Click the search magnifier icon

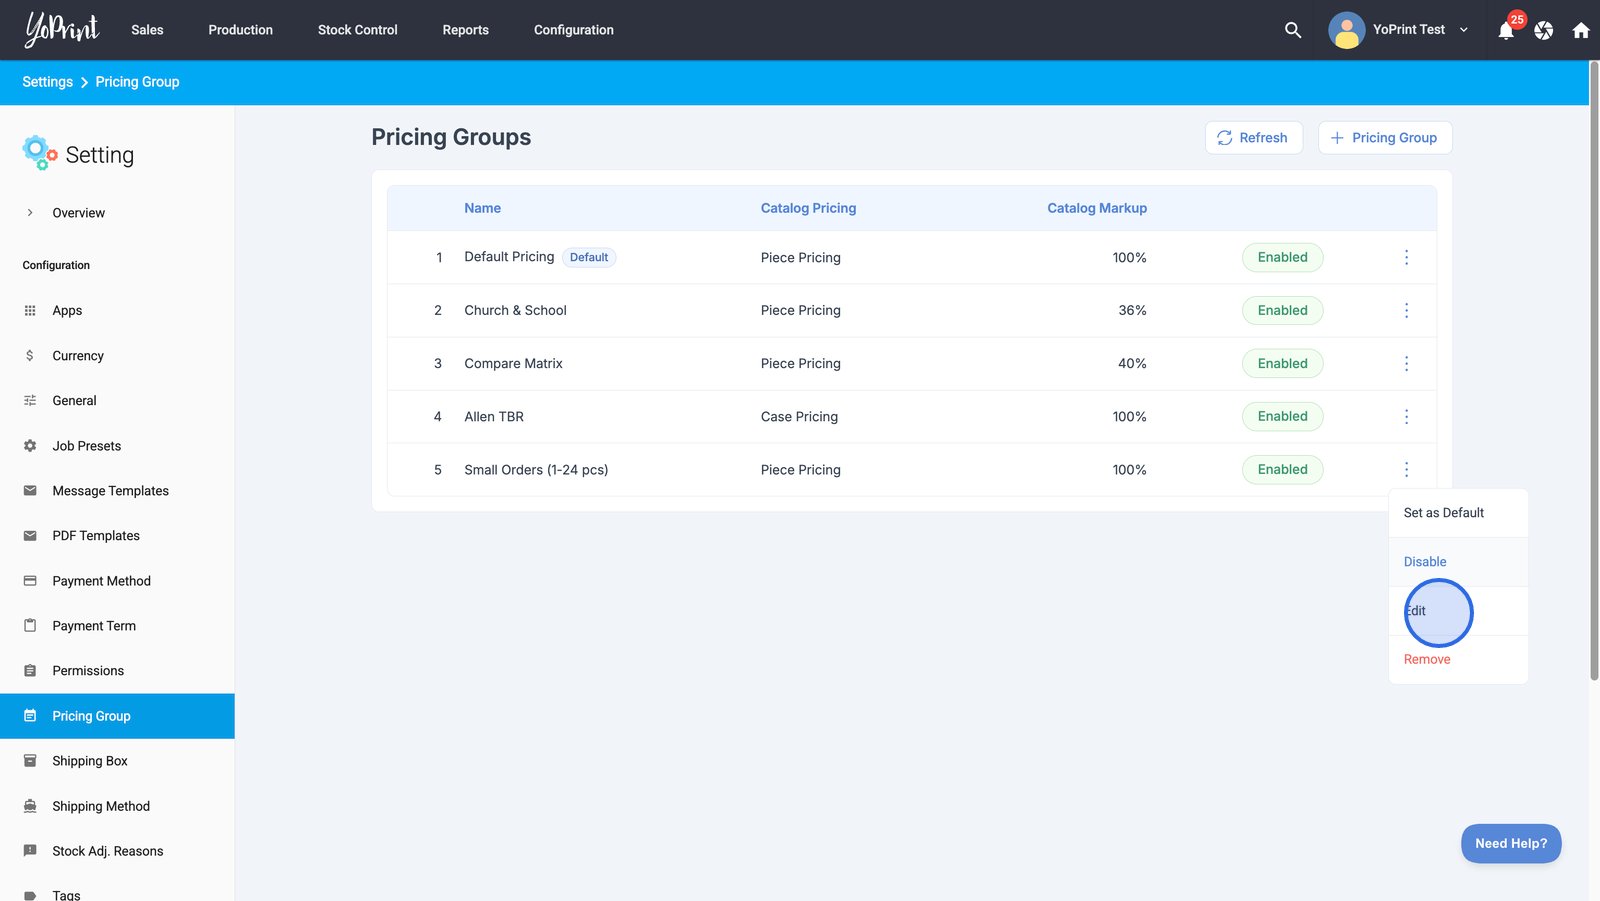pos(1292,30)
